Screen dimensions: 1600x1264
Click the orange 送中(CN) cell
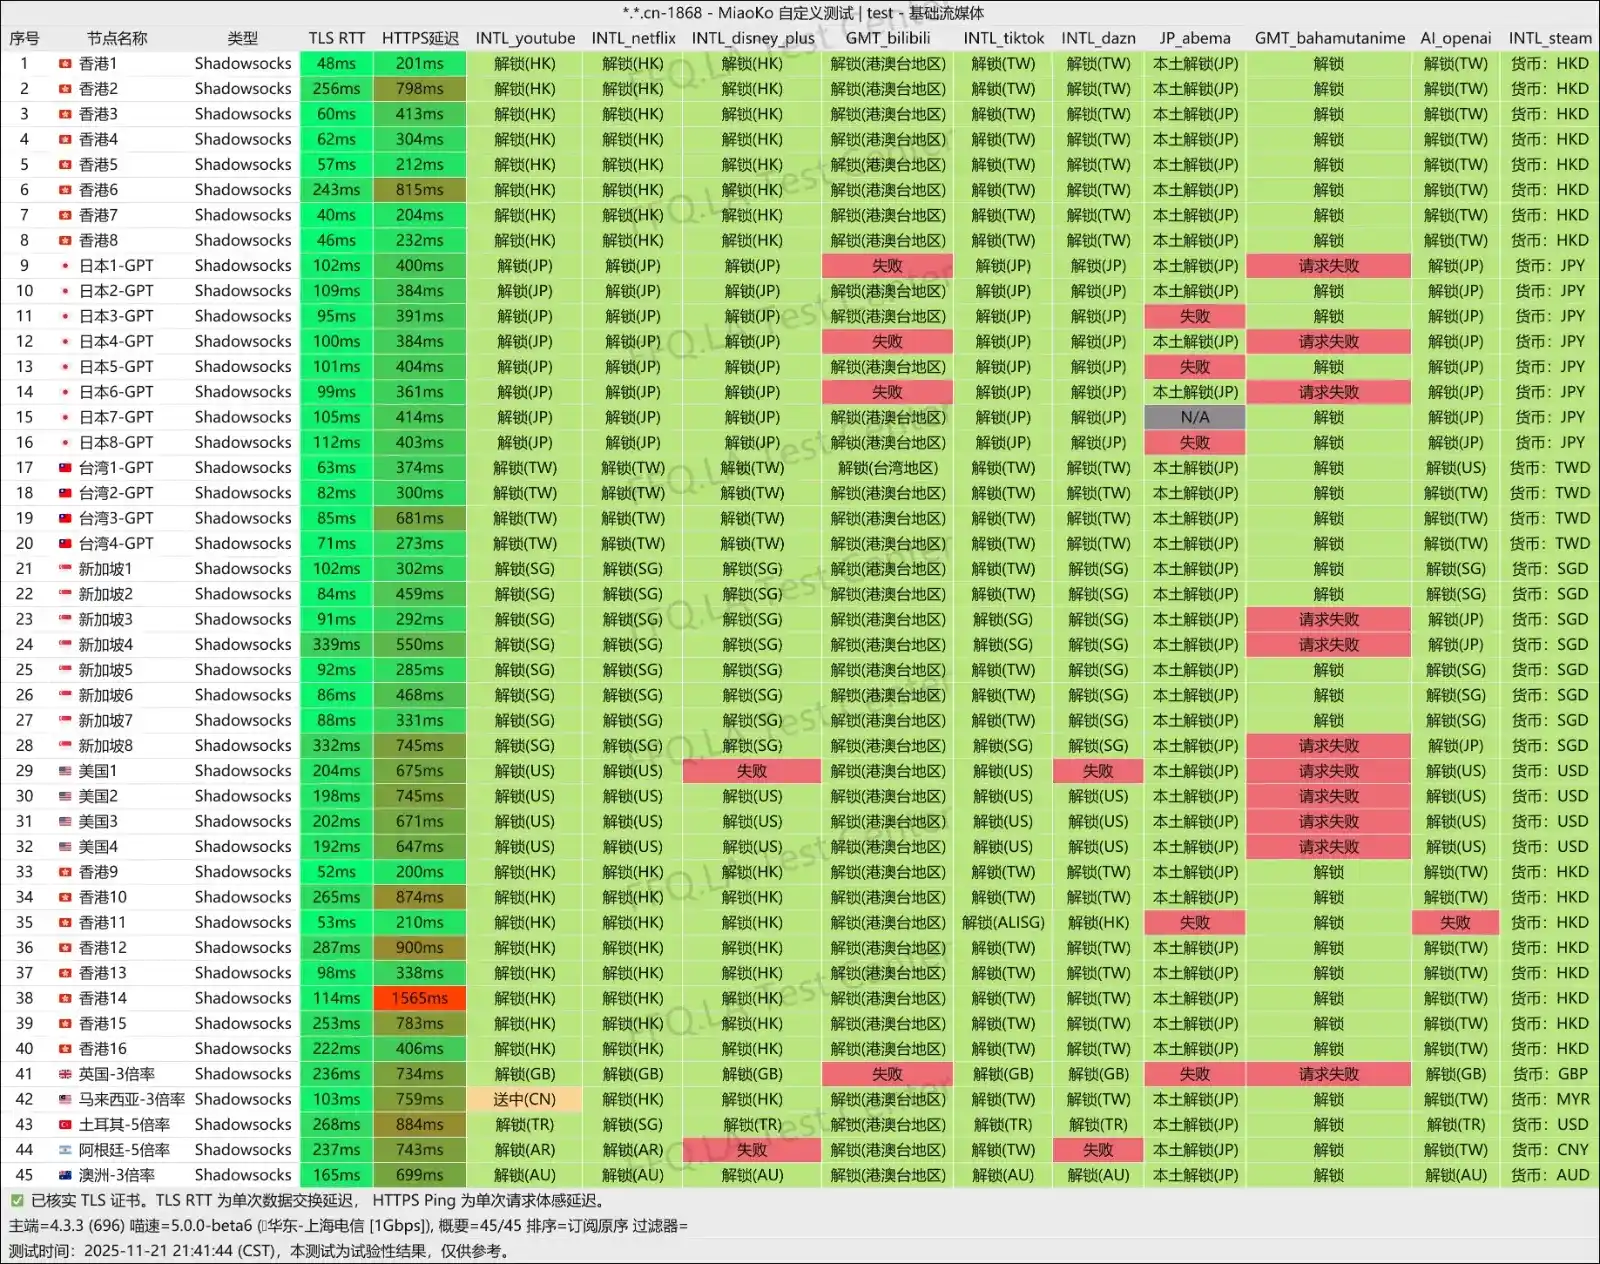(524, 1099)
